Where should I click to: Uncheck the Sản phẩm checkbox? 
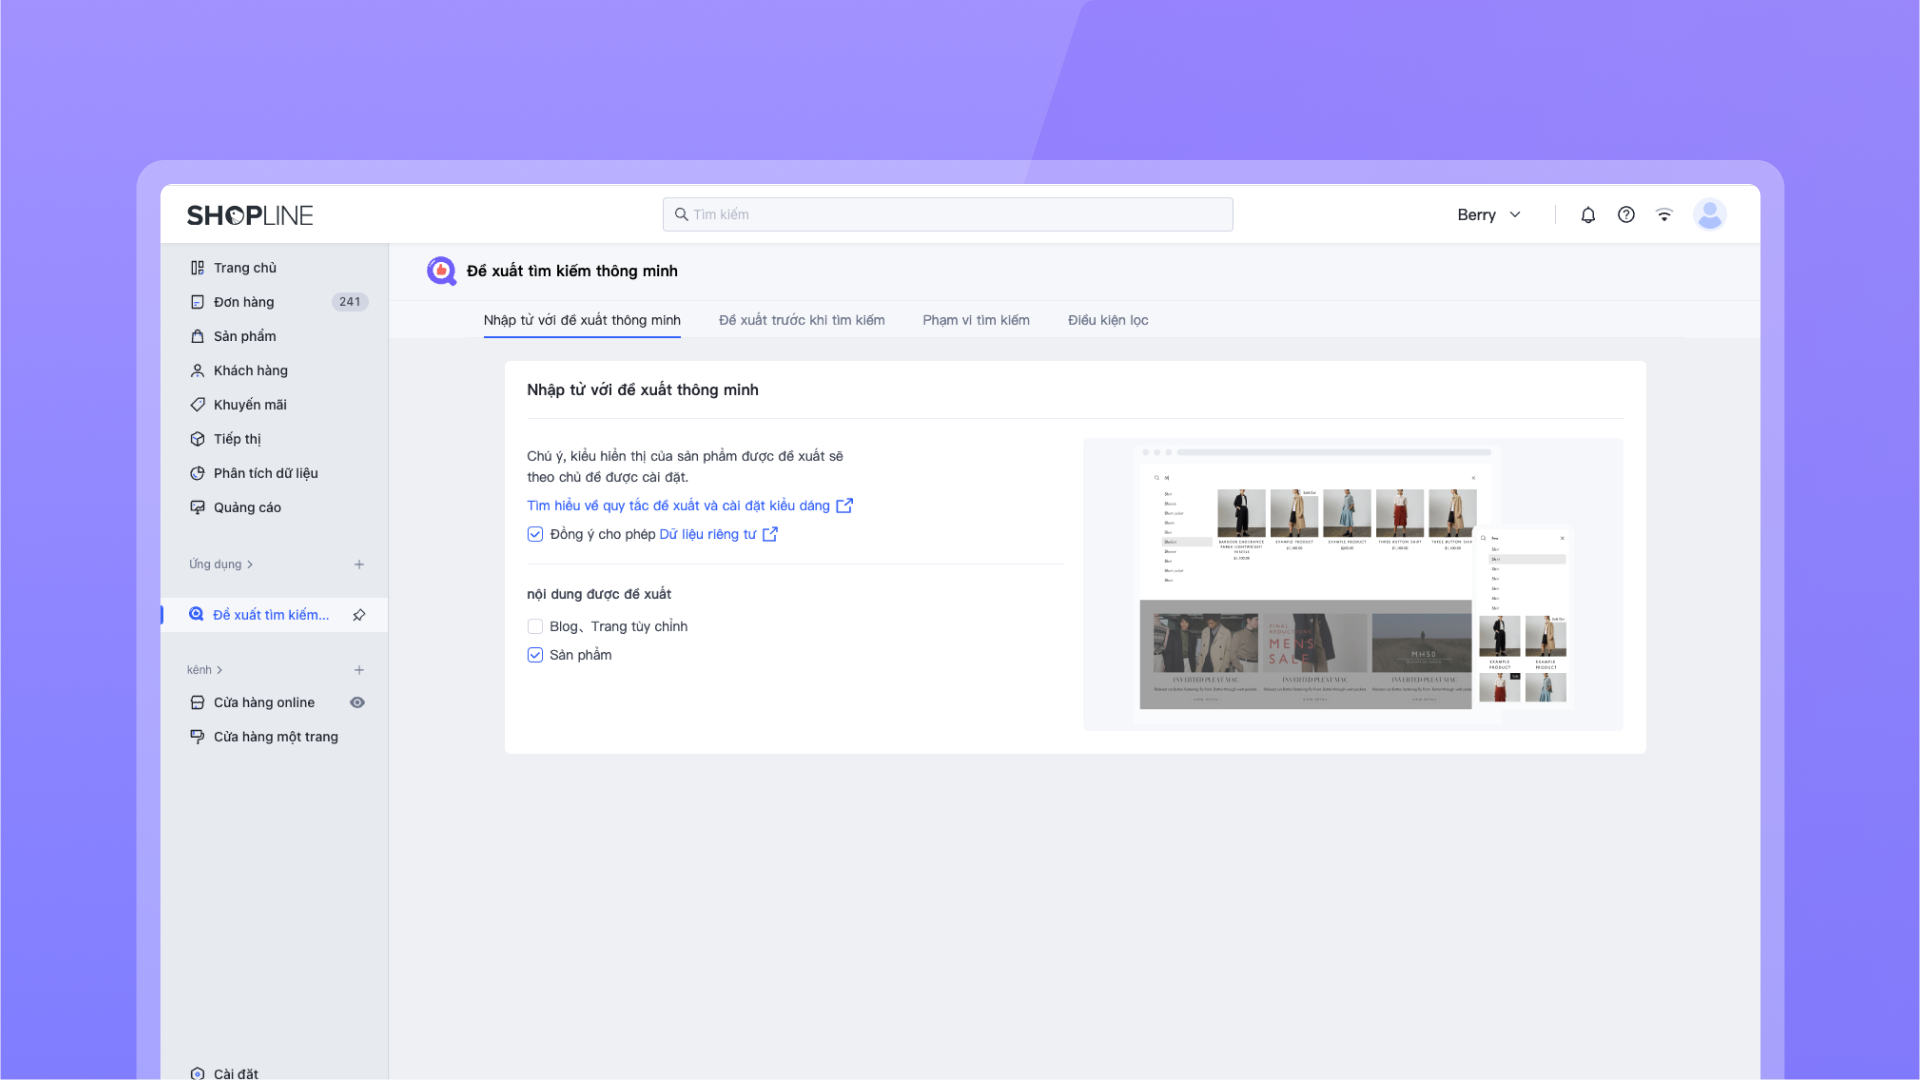[x=535, y=655]
